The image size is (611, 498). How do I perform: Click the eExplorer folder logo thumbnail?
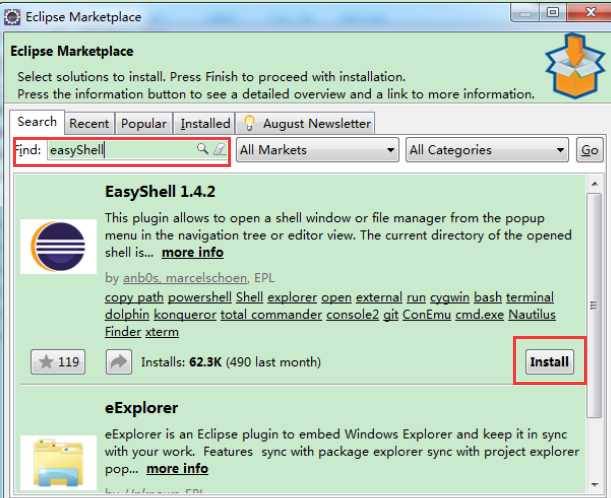coord(58,462)
